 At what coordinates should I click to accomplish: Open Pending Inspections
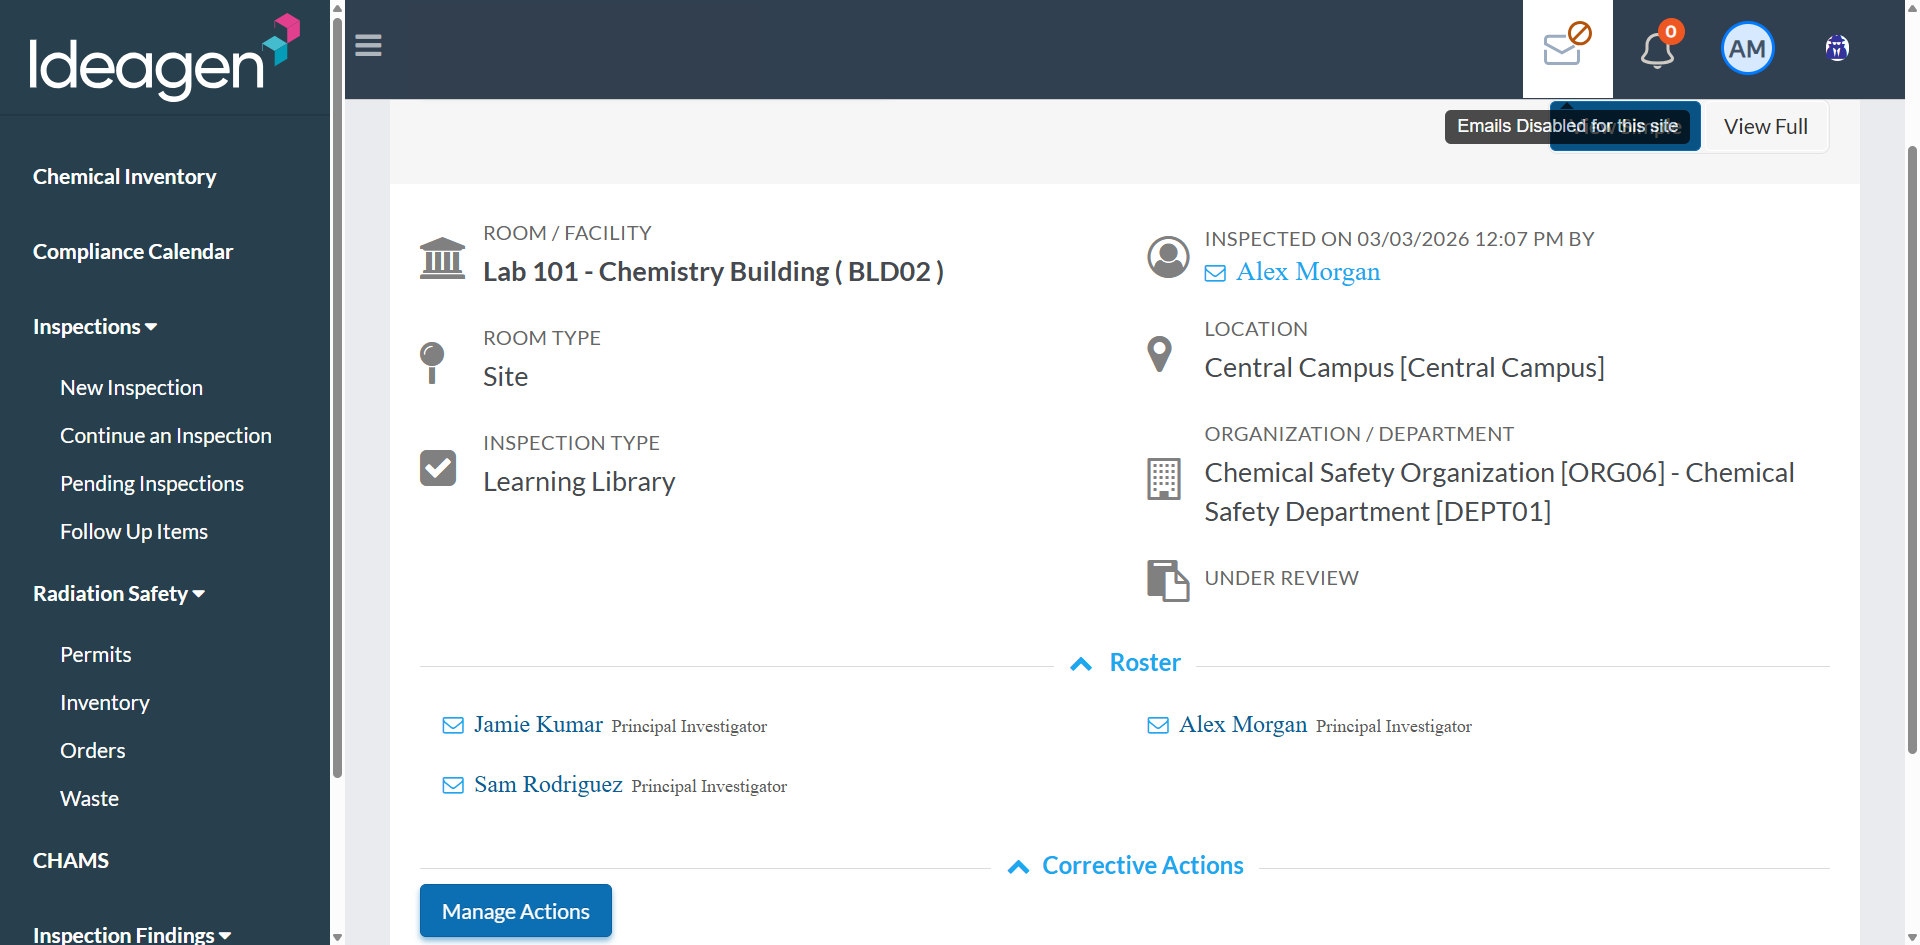coord(152,484)
